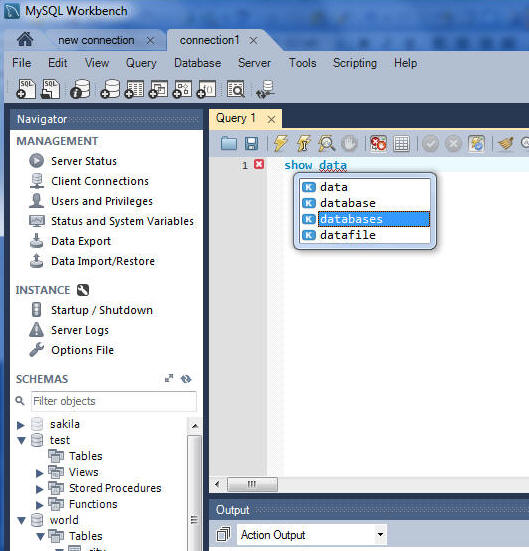Toggle stop-on-error execution icon
This screenshot has height=551, width=529.
378,143
